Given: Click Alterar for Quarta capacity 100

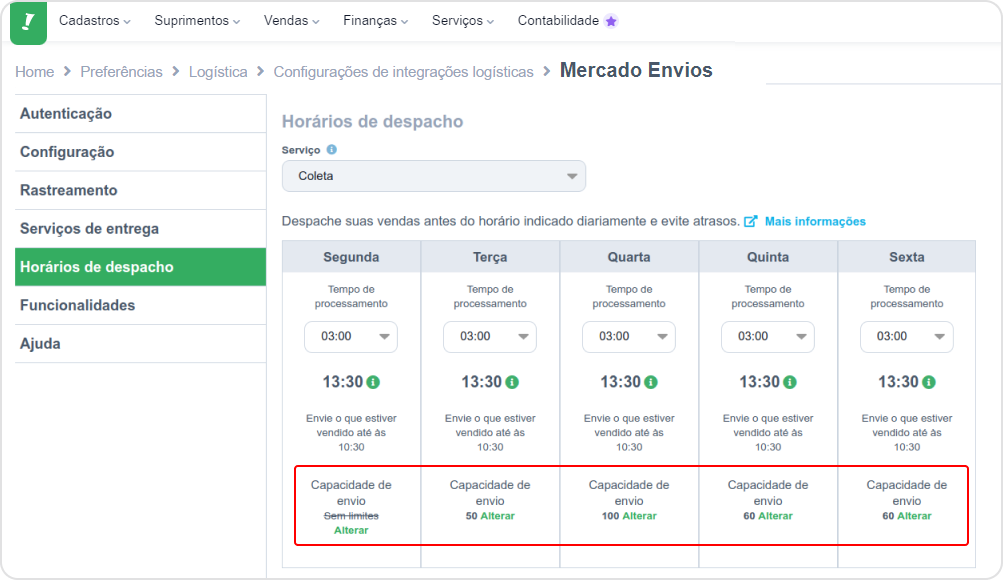Looking at the screenshot, I should 640,516.
